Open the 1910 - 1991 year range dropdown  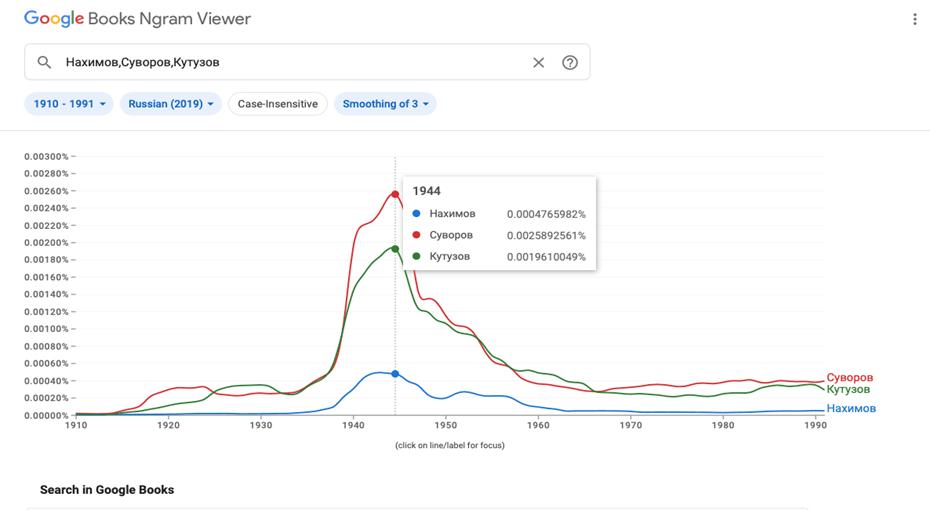click(x=69, y=104)
